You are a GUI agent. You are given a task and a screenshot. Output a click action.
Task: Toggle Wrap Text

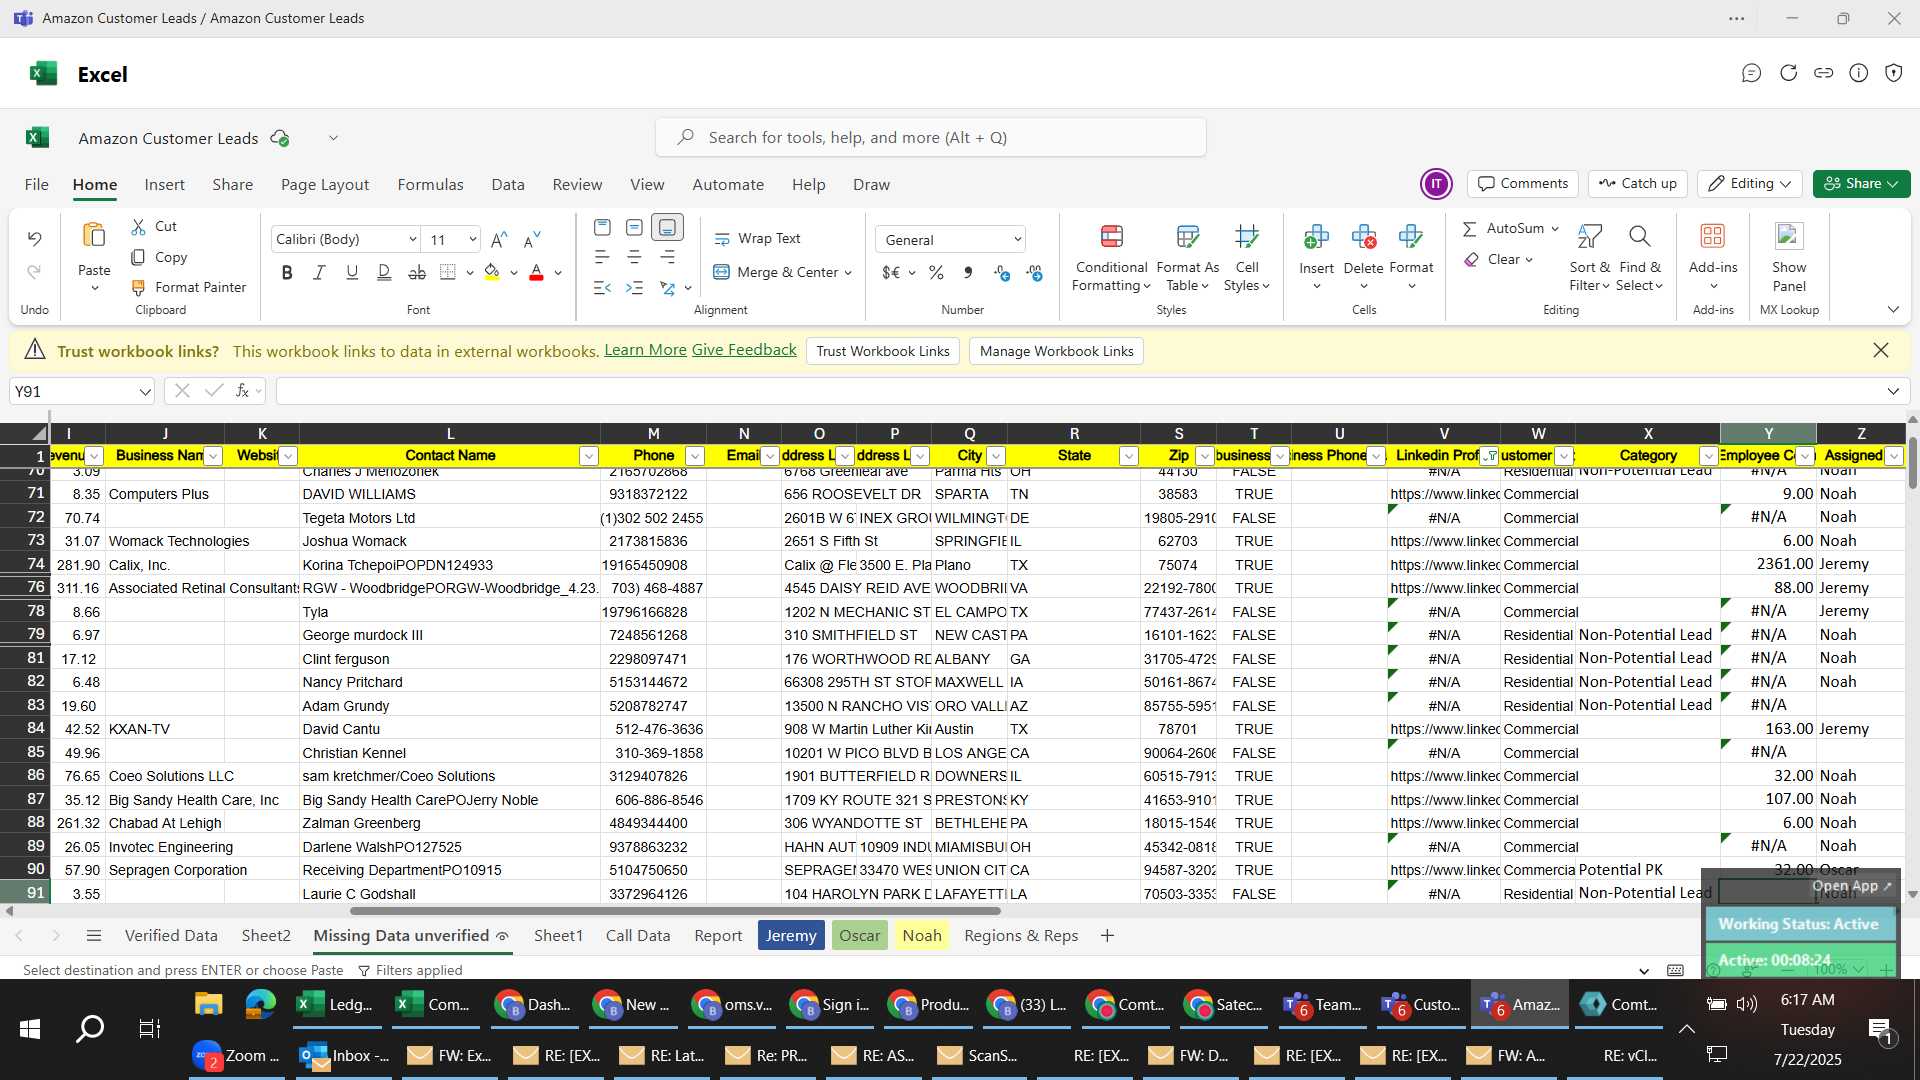tap(757, 239)
